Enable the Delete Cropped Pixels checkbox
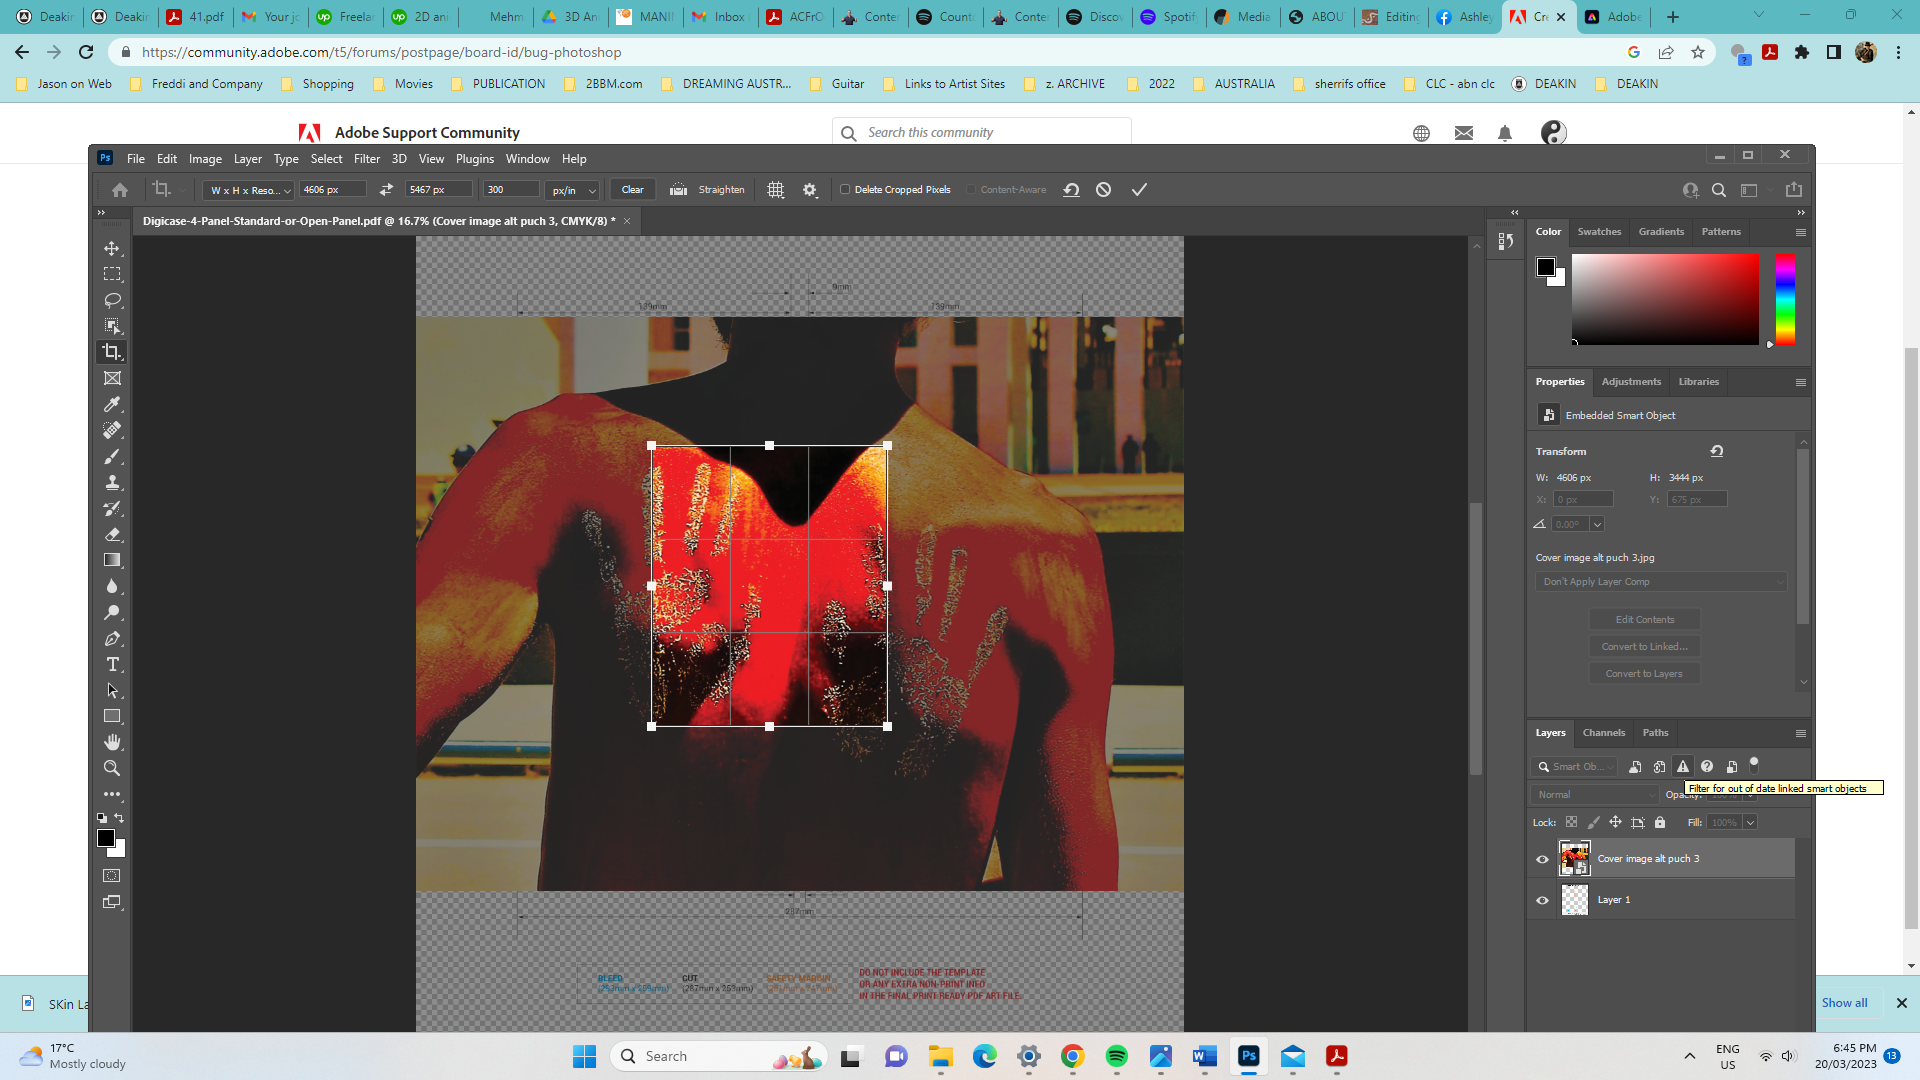Viewport: 1920px width, 1080px height. 846,189
